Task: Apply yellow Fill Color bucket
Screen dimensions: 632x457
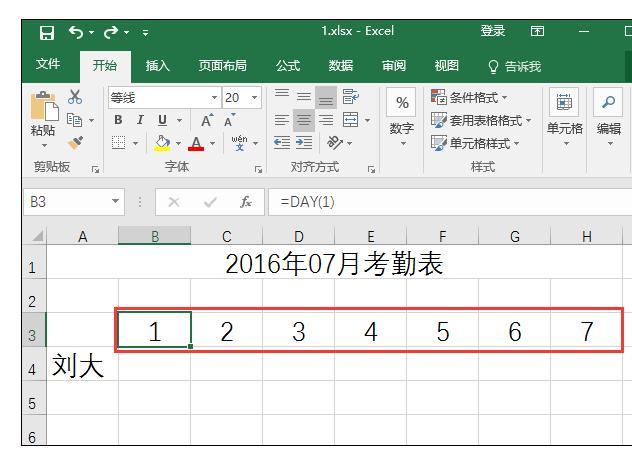Action: [x=162, y=143]
